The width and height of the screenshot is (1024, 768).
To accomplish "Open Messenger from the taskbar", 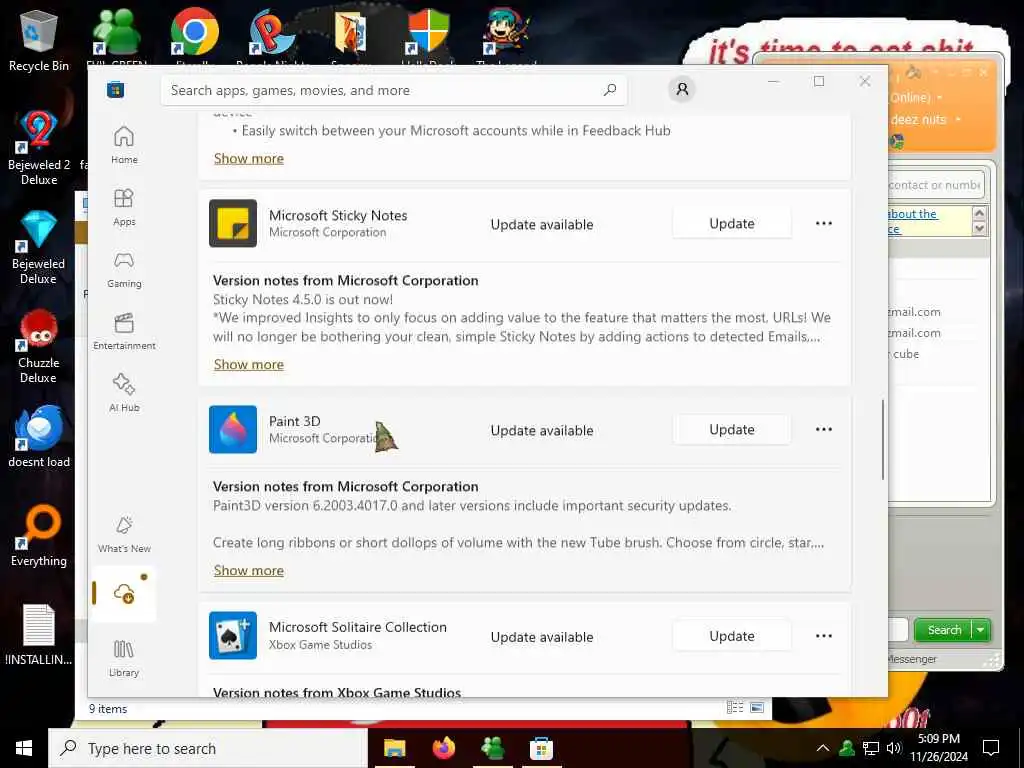I will [x=492, y=748].
